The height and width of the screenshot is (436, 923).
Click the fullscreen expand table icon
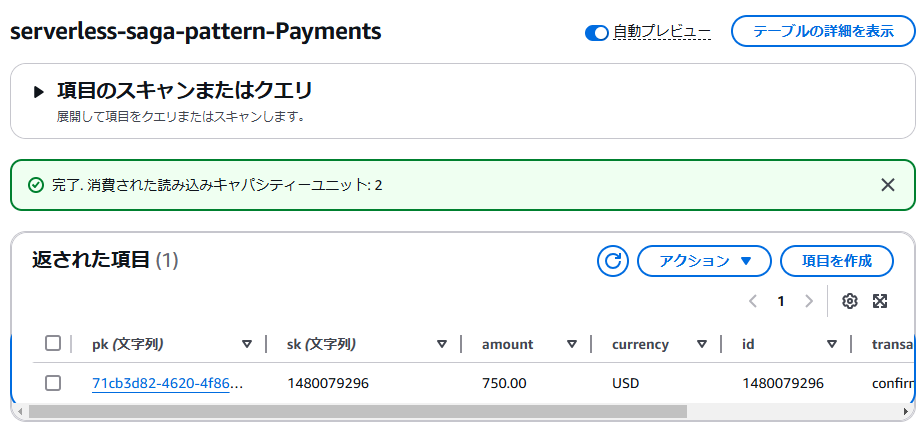click(x=880, y=301)
